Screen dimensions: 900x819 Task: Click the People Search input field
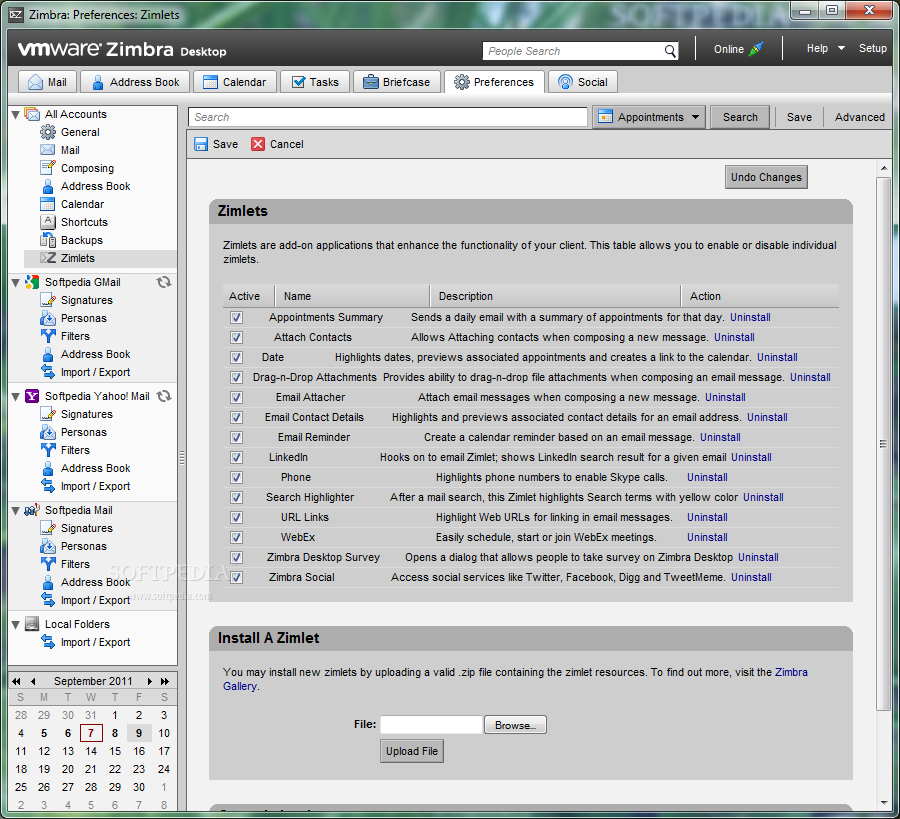[573, 51]
